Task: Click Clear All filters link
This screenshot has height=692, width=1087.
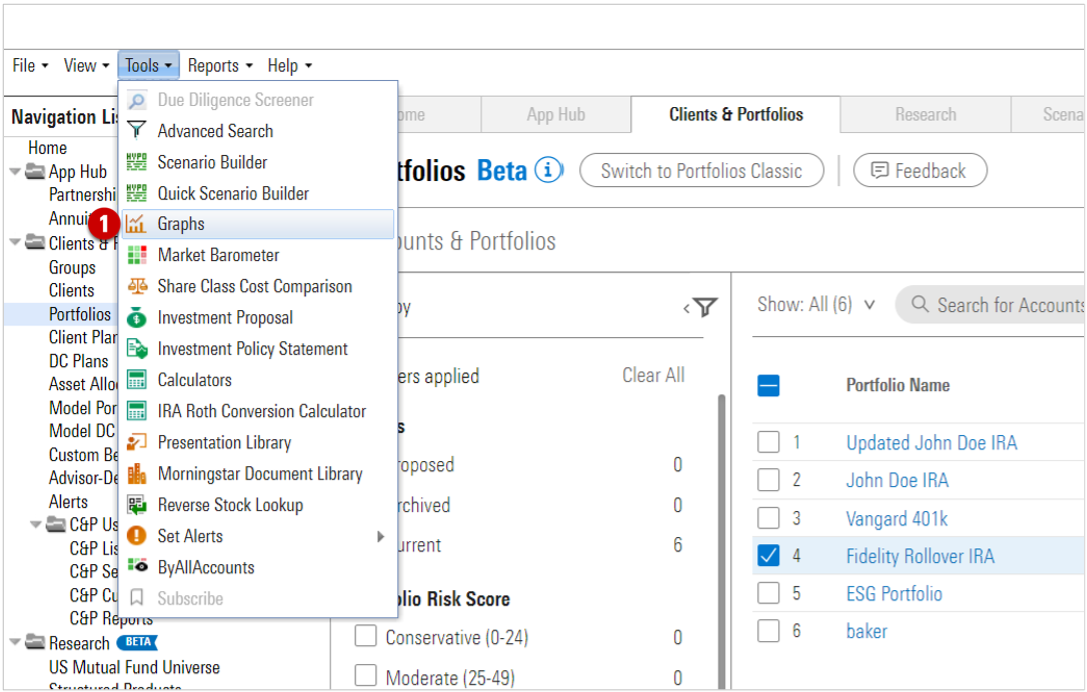Action: pyautogui.click(x=653, y=375)
